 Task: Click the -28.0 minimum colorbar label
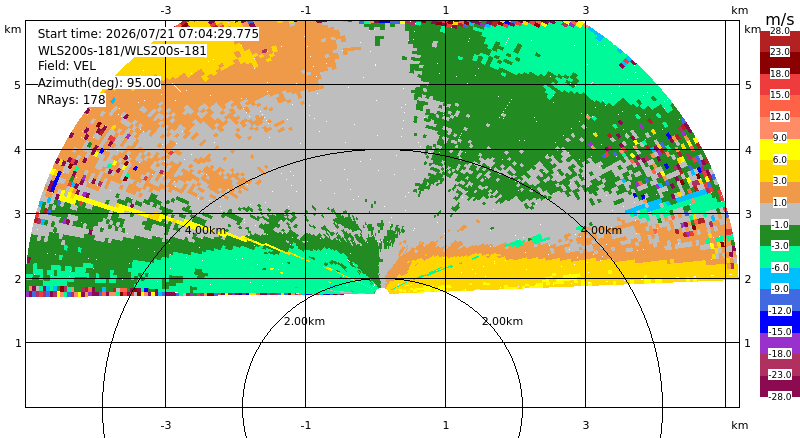pos(779,397)
